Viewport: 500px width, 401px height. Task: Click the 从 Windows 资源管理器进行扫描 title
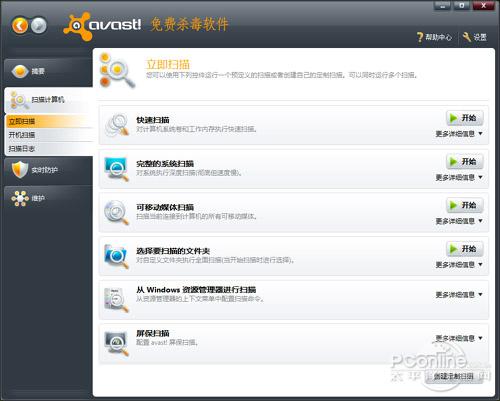(x=196, y=290)
